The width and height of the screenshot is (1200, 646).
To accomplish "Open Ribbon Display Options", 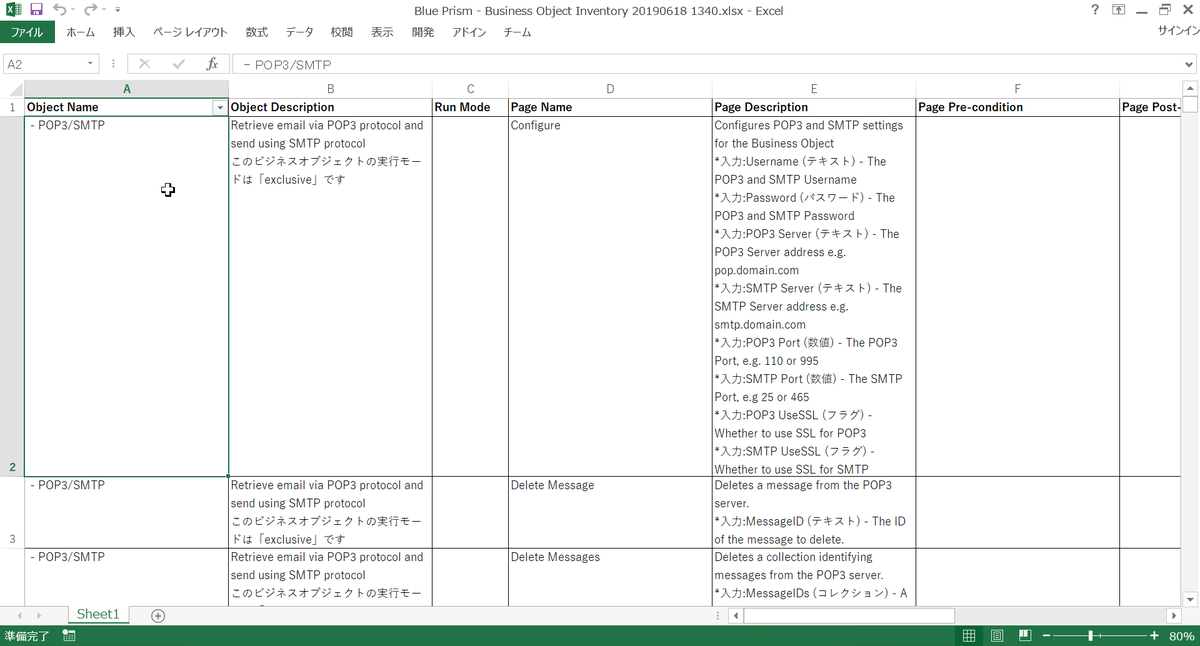I will (1118, 10).
